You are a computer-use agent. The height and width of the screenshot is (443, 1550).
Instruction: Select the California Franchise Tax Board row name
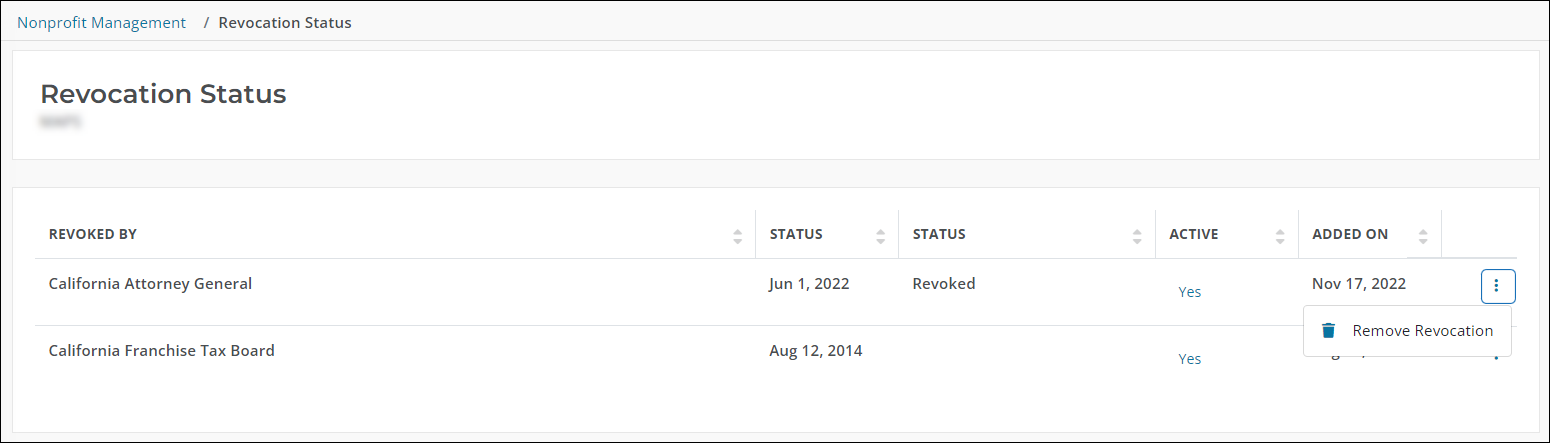(x=161, y=351)
